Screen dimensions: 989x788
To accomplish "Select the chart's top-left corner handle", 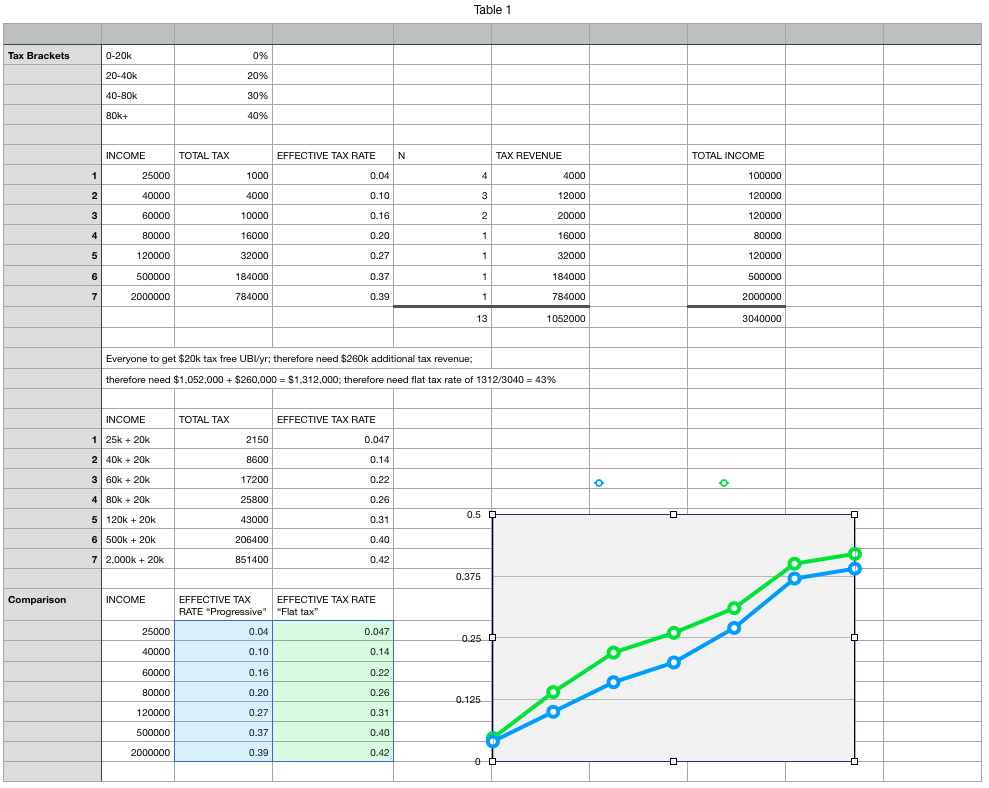I will tap(492, 514).
